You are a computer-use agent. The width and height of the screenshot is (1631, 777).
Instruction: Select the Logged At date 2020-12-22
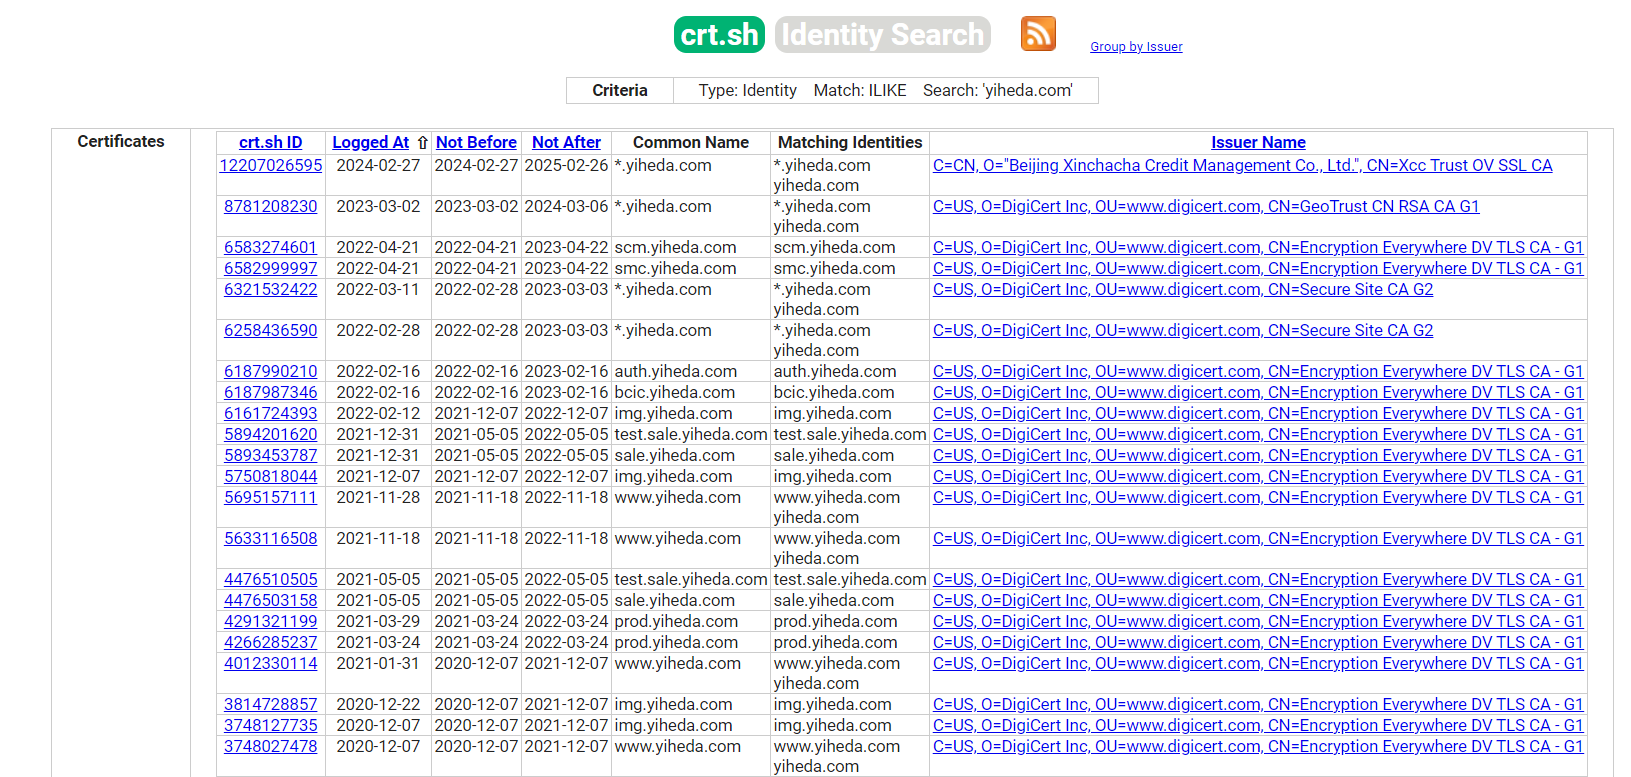[378, 705]
